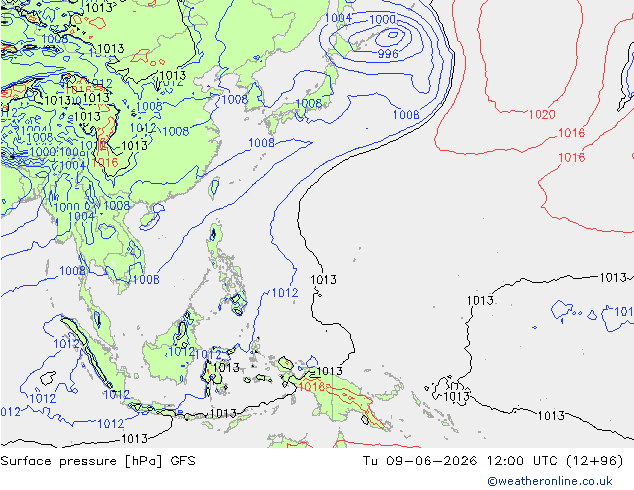Click the blue 1008 label over Japan's Honshu

[309, 103]
